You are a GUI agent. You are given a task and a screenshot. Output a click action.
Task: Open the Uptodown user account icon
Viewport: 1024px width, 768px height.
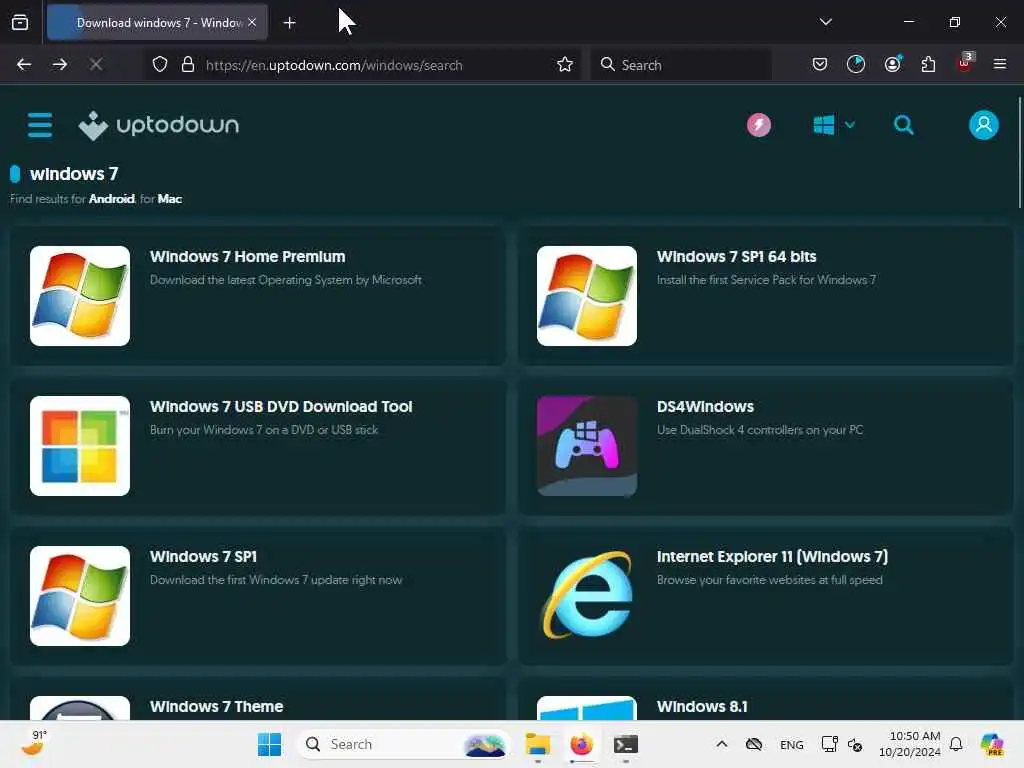point(984,125)
